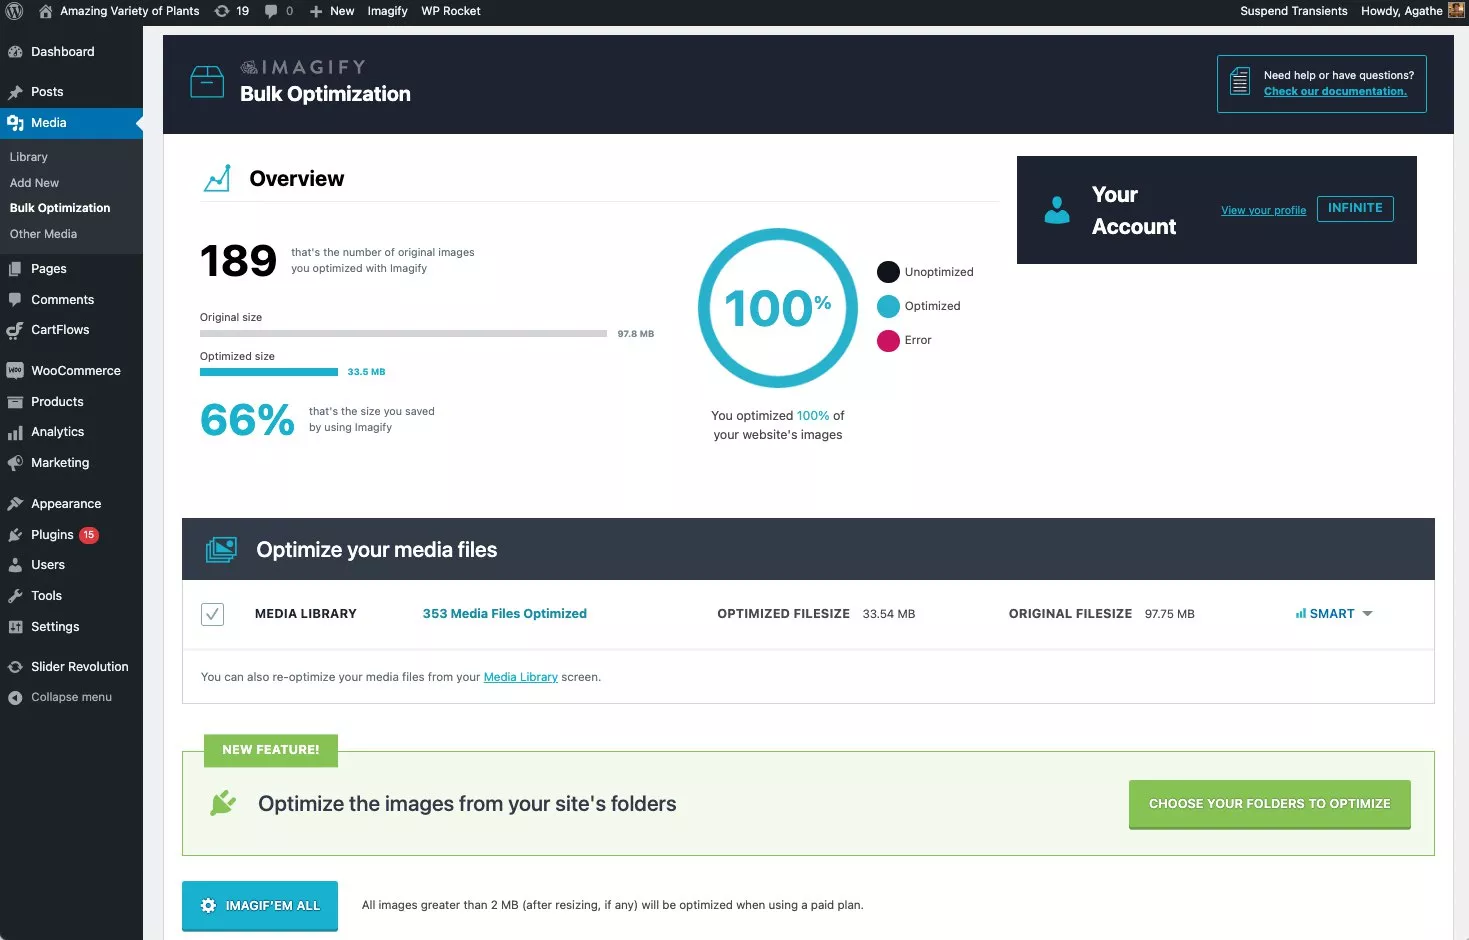The height and width of the screenshot is (940, 1469).
Task: Select the Slider Revolution icon
Action: [x=15, y=666]
